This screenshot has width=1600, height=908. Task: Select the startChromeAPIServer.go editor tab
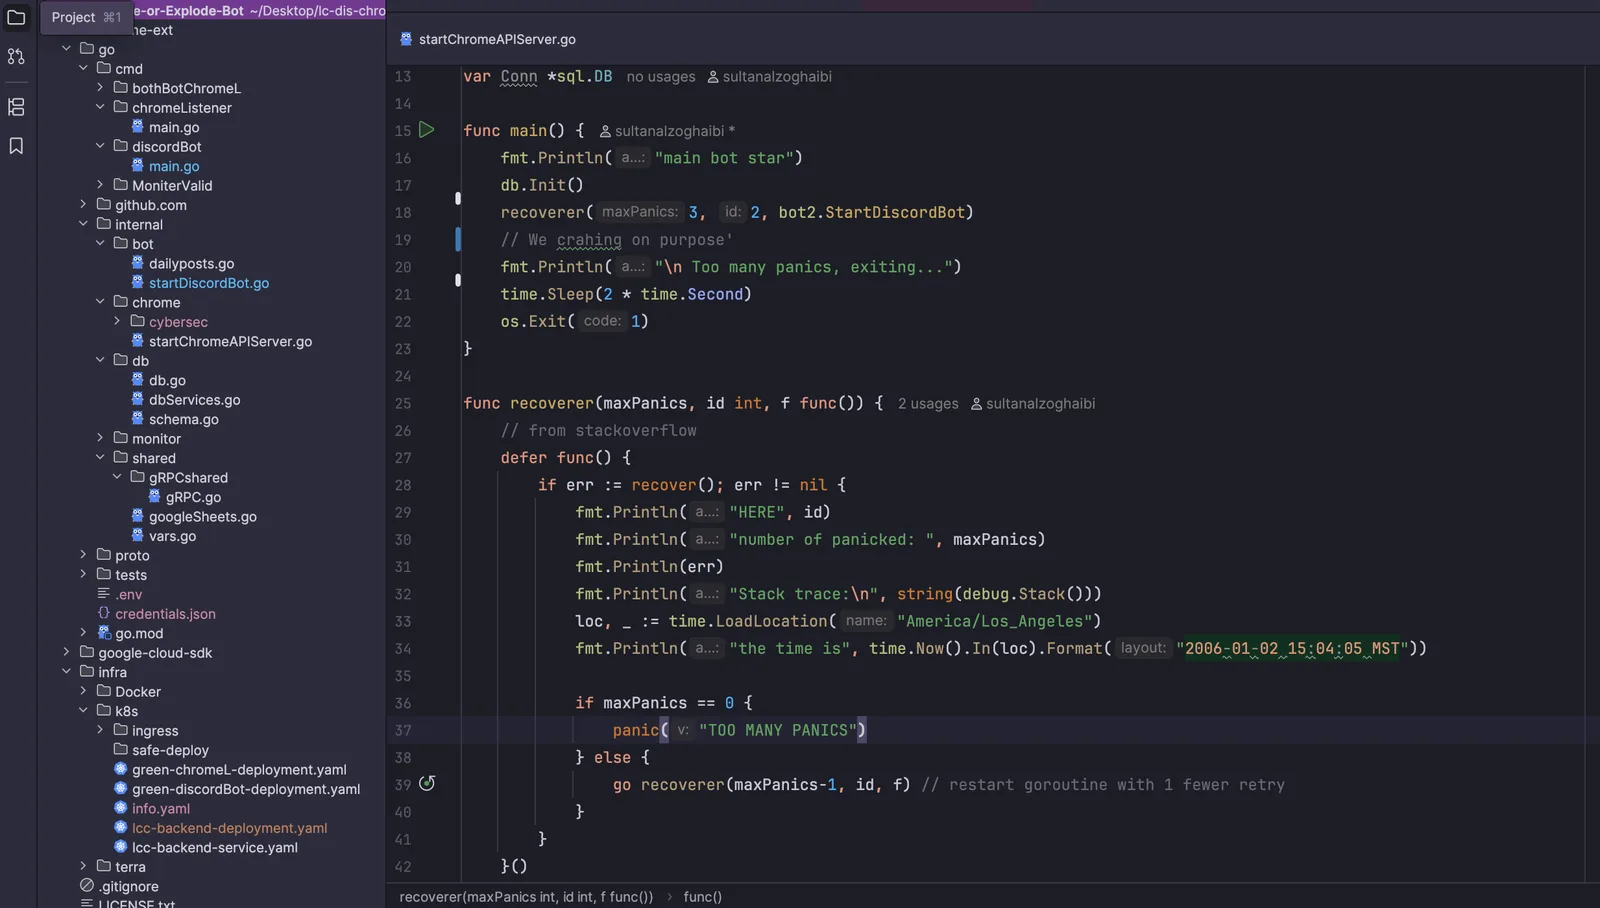488,39
